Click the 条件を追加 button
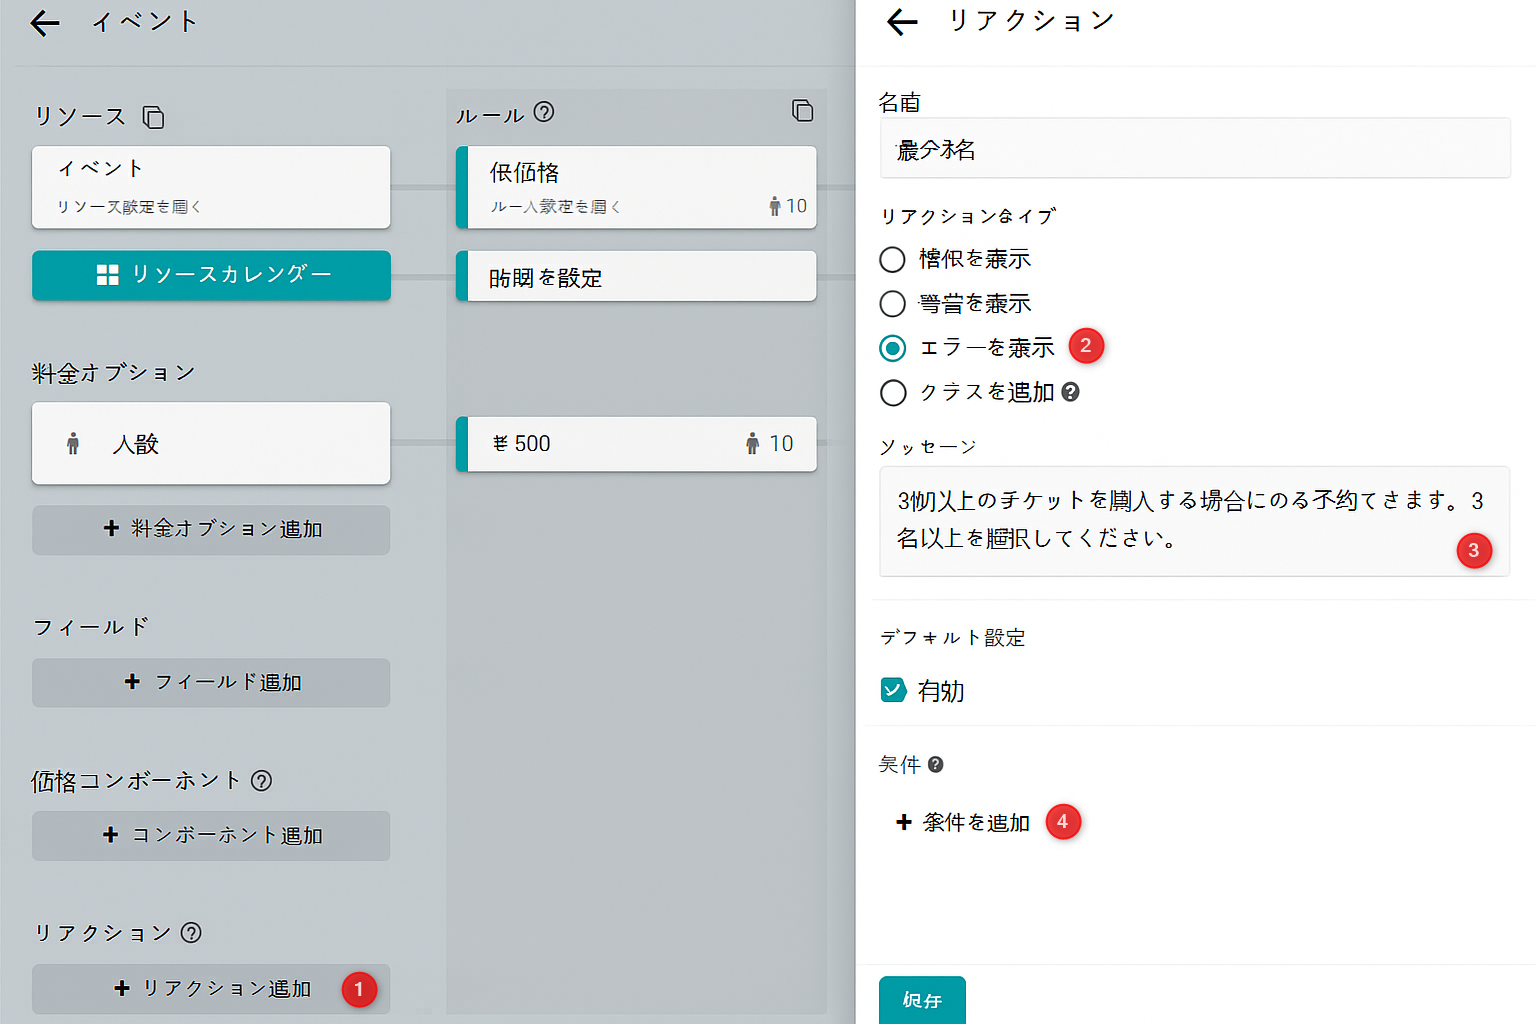The width and height of the screenshot is (1536, 1024). tap(964, 822)
